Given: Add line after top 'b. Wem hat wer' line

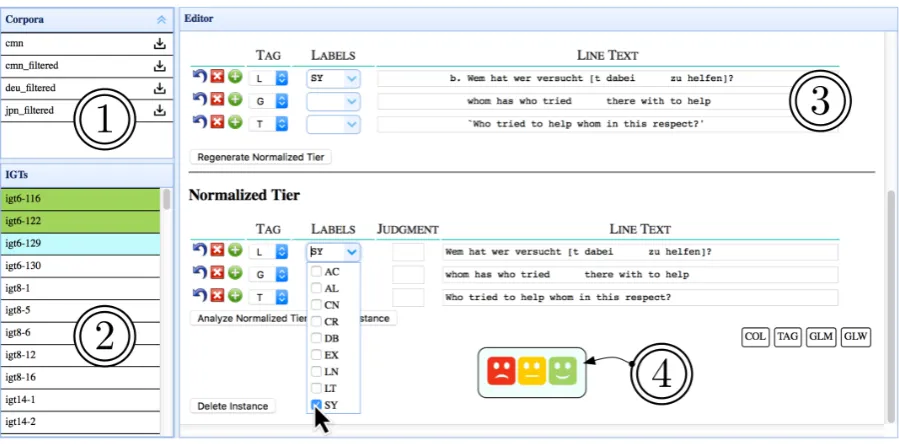Looking at the screenshot, I should click(235, 77).
